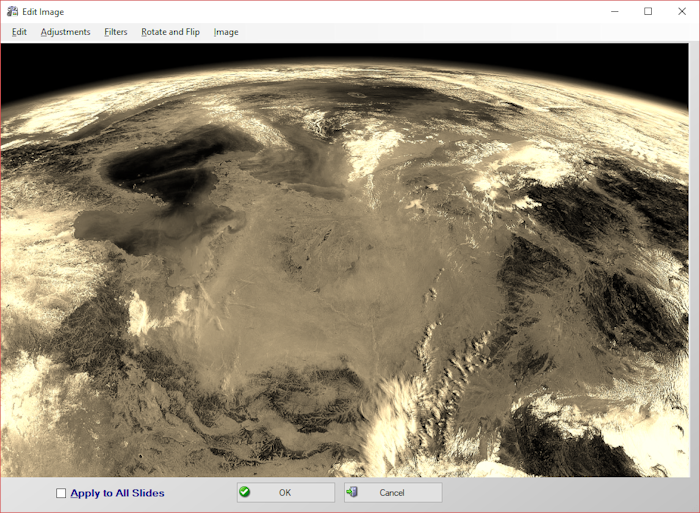Enable the Apply to All Slides checkbox
The image size is (700, 513).
pos(61,493)
